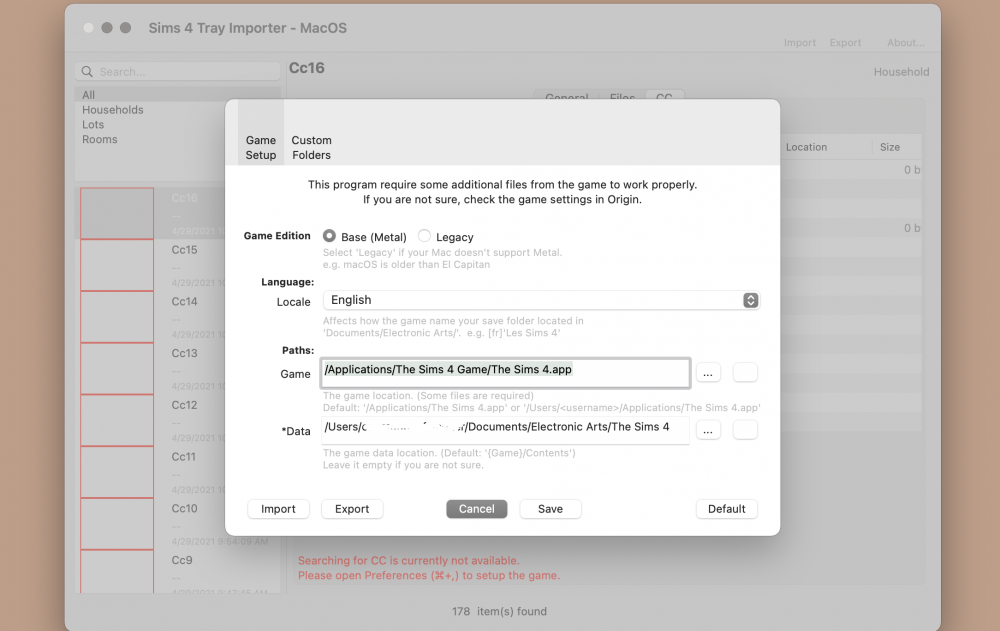Switch to the Custom Folders tab
The height and width of the screenshot is (631, 1000).
coord(311,147)
